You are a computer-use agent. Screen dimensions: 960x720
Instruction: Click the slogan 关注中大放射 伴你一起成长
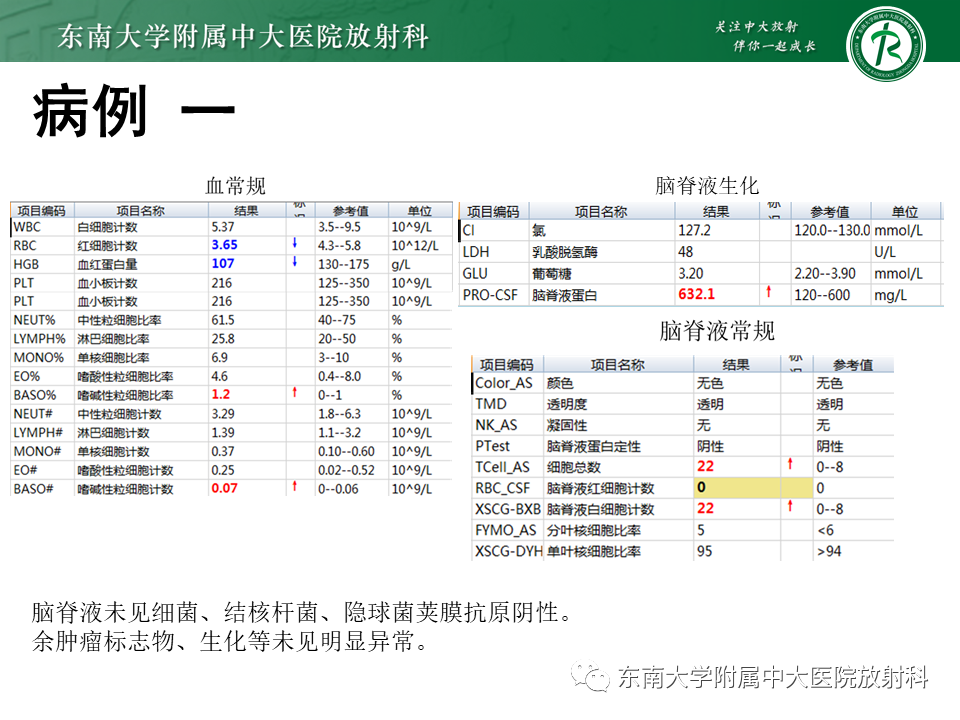(765, 36)
